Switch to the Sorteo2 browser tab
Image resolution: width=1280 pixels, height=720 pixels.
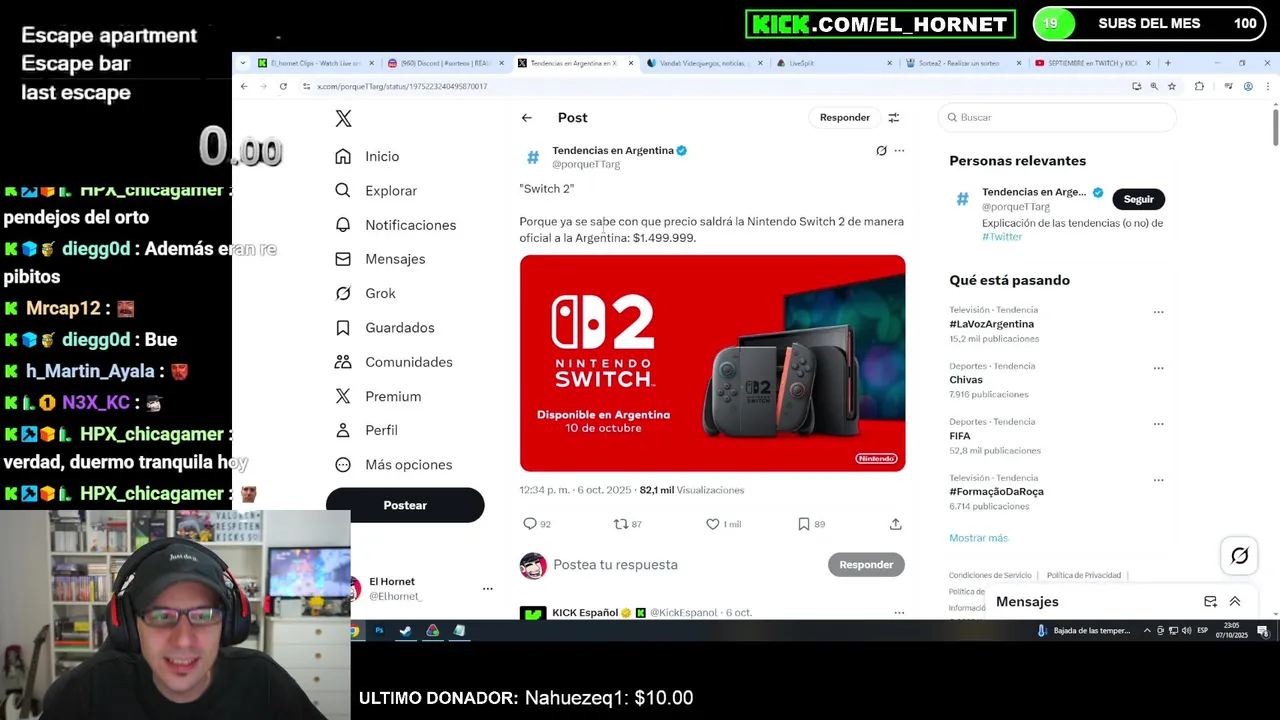[964, 63]
